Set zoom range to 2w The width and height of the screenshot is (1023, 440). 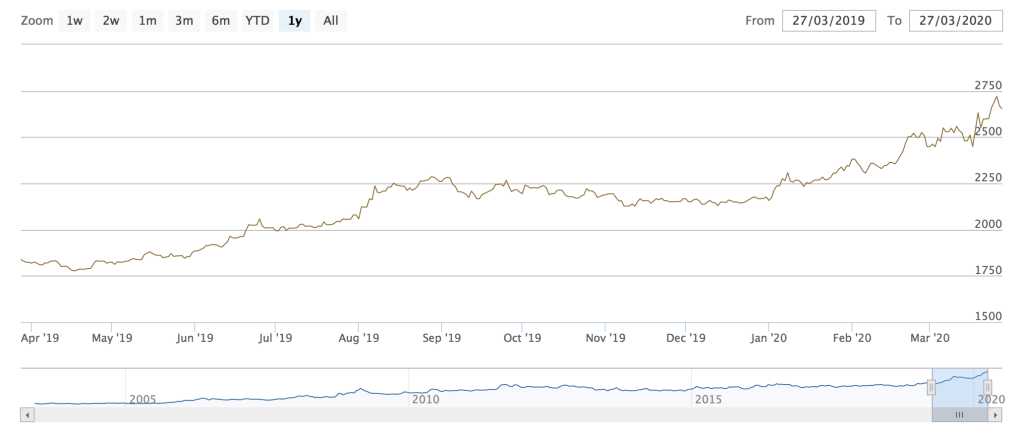tap(111, 21)
